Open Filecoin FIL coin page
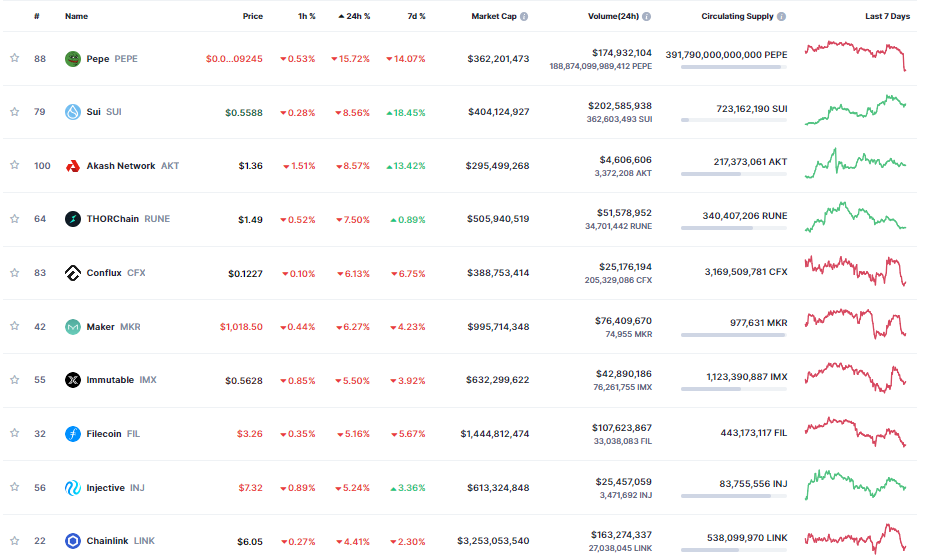The height and width of the screenshot is (560, 938). (x=113, y=434)
